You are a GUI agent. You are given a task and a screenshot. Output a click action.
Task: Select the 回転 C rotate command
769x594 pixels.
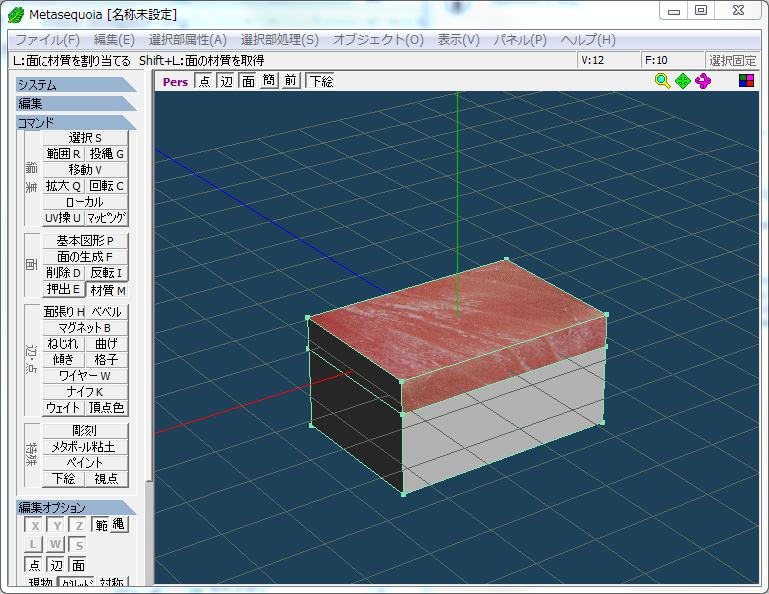coord(106,186)
